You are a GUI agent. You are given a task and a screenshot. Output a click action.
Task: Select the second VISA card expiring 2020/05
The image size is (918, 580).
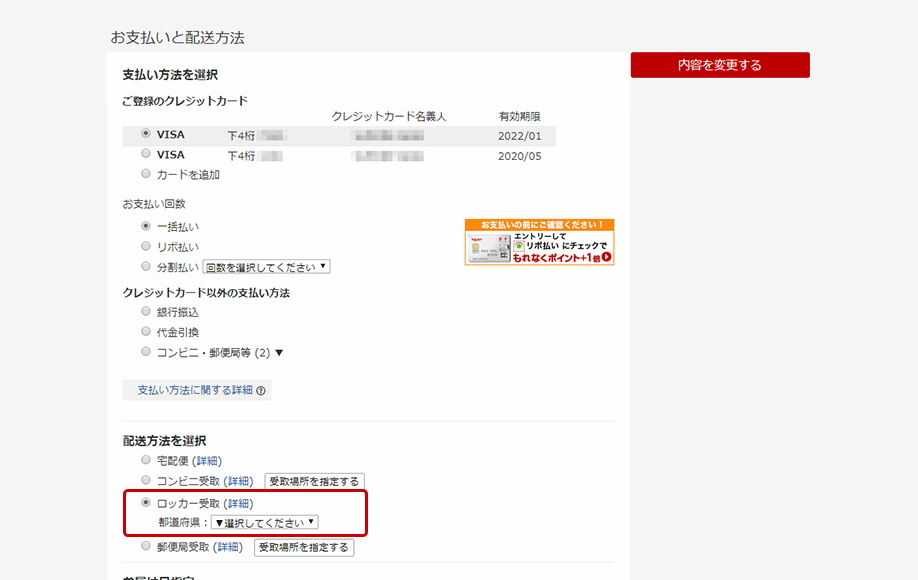click(147, 154)
